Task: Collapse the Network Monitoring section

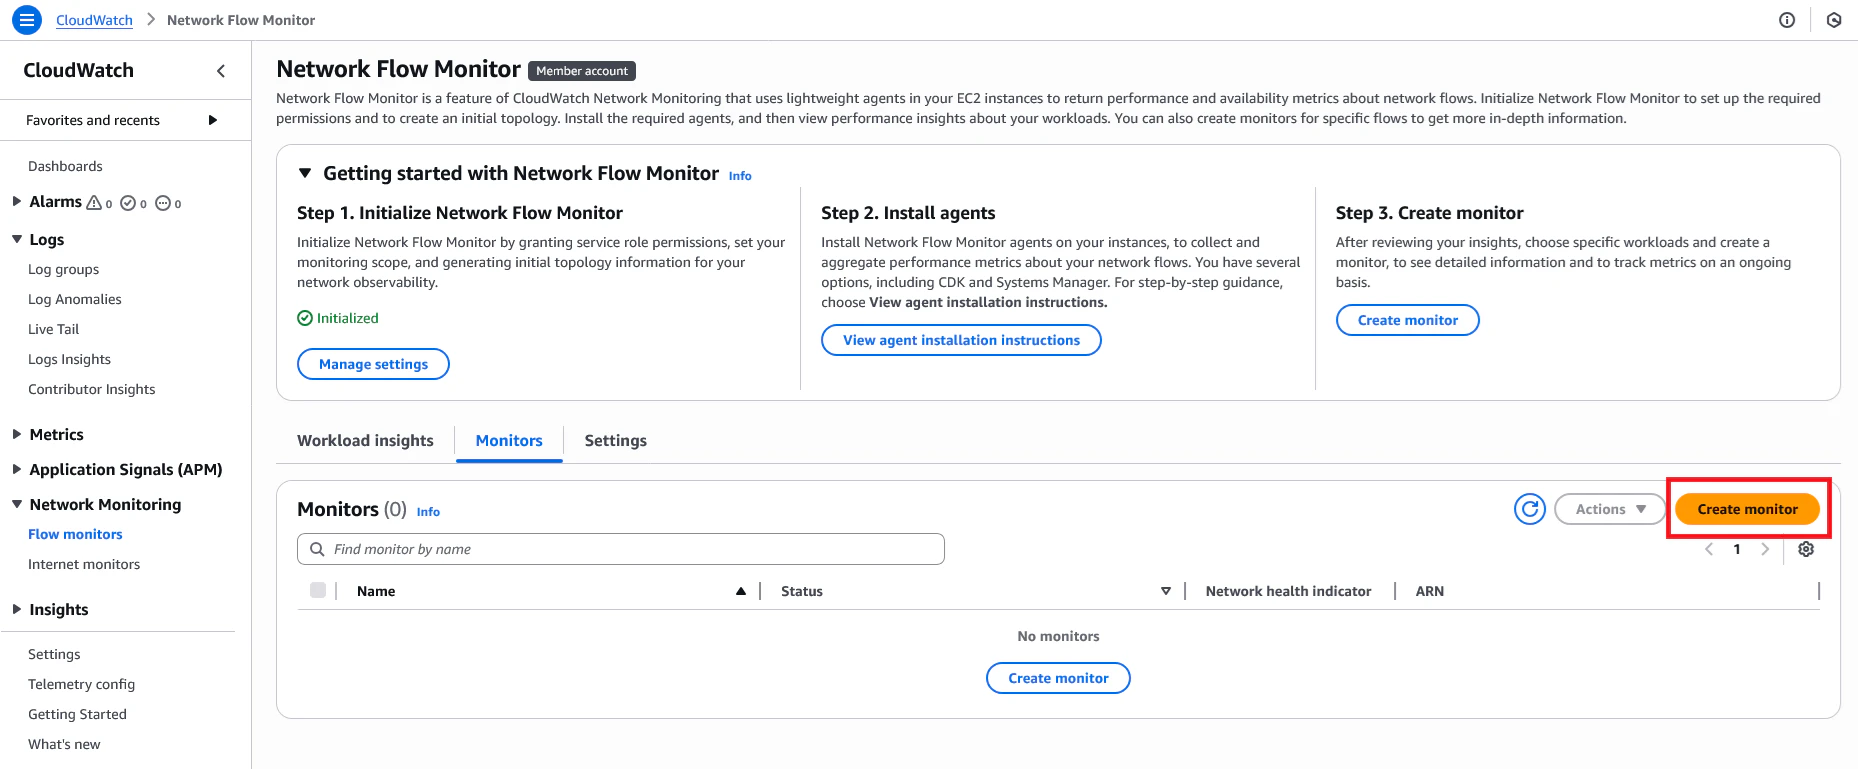Action: (17, 504)
